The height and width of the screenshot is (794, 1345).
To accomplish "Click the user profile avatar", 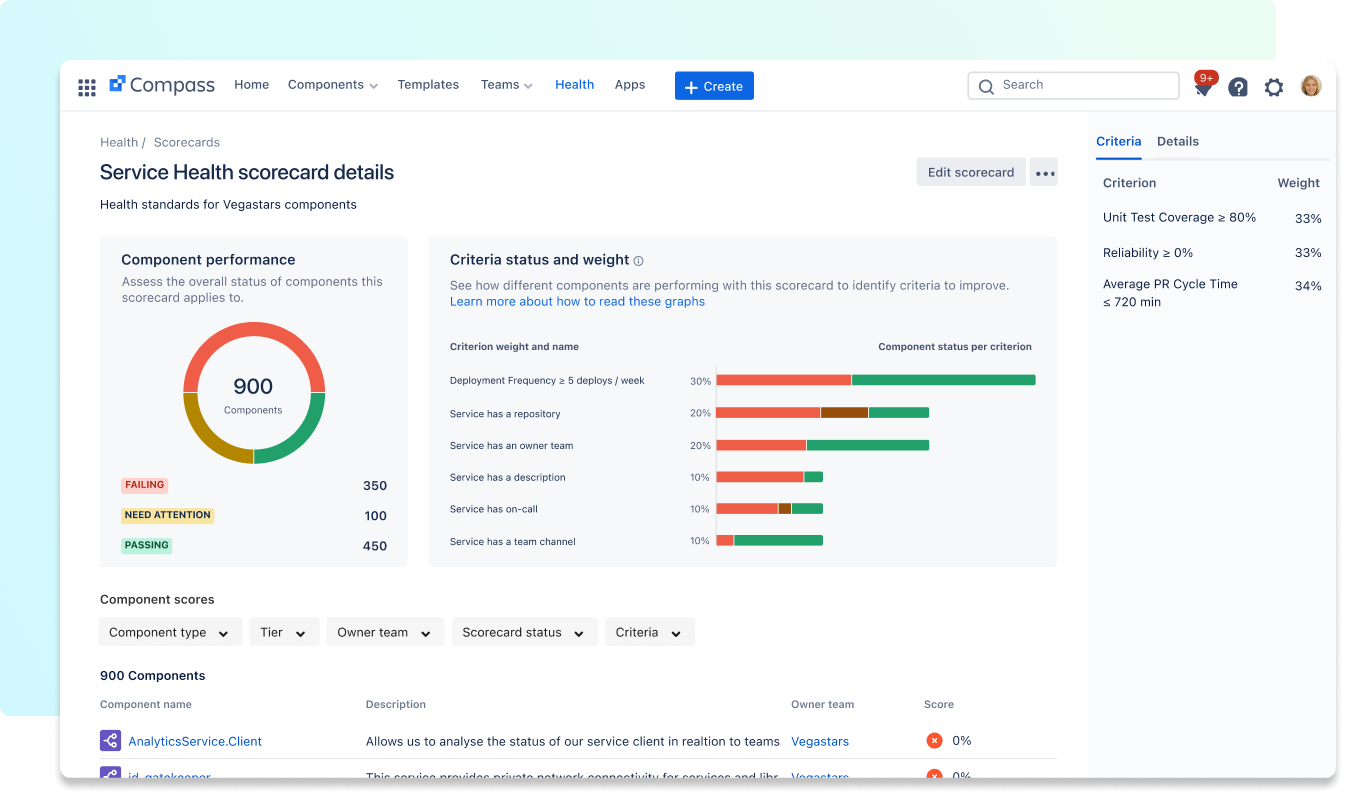I will [x=1310, y=86].
